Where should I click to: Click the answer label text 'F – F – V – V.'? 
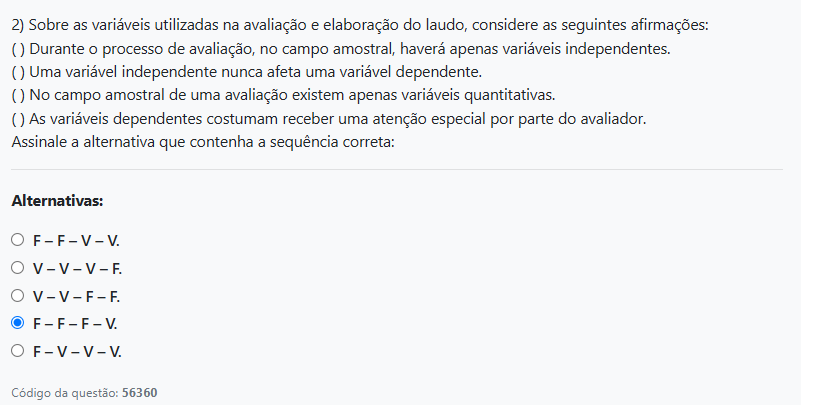(76, 241)
